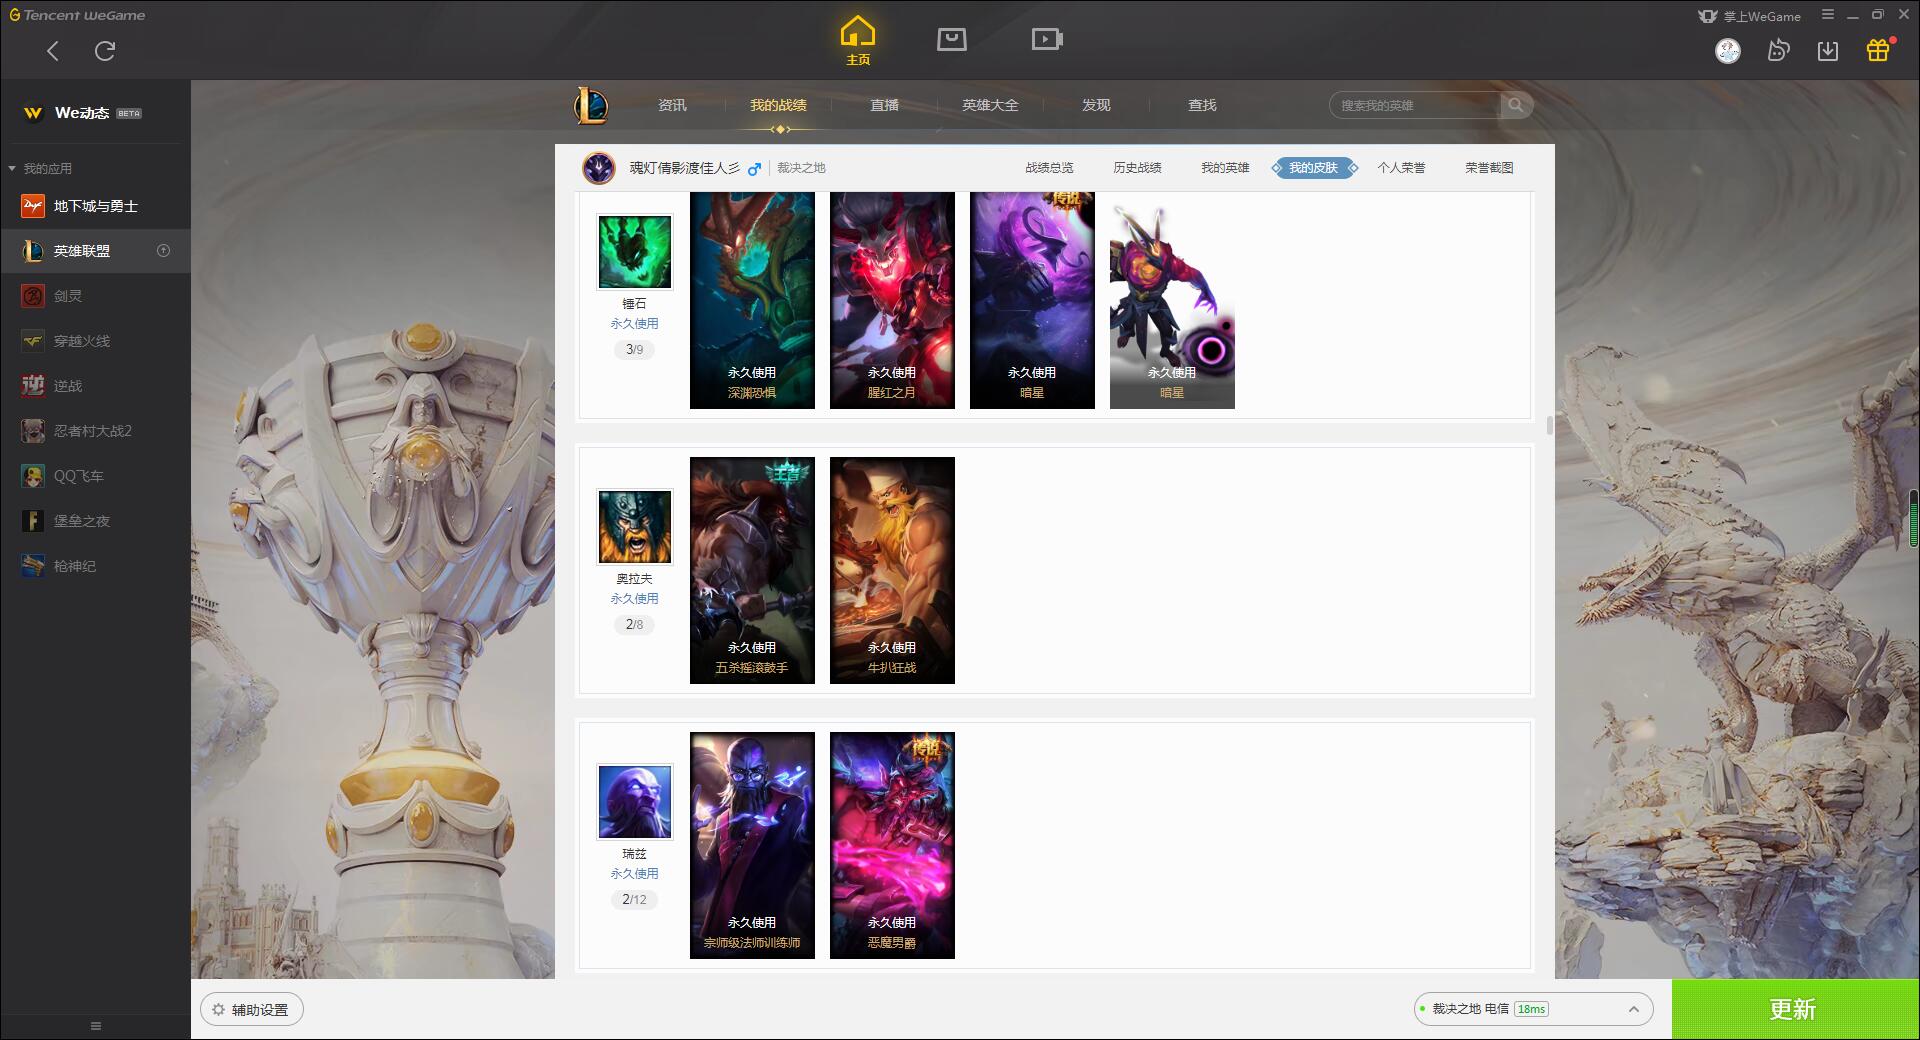
Task: Open the 腥红之月 skin card
Action: [x=892, y=300]
